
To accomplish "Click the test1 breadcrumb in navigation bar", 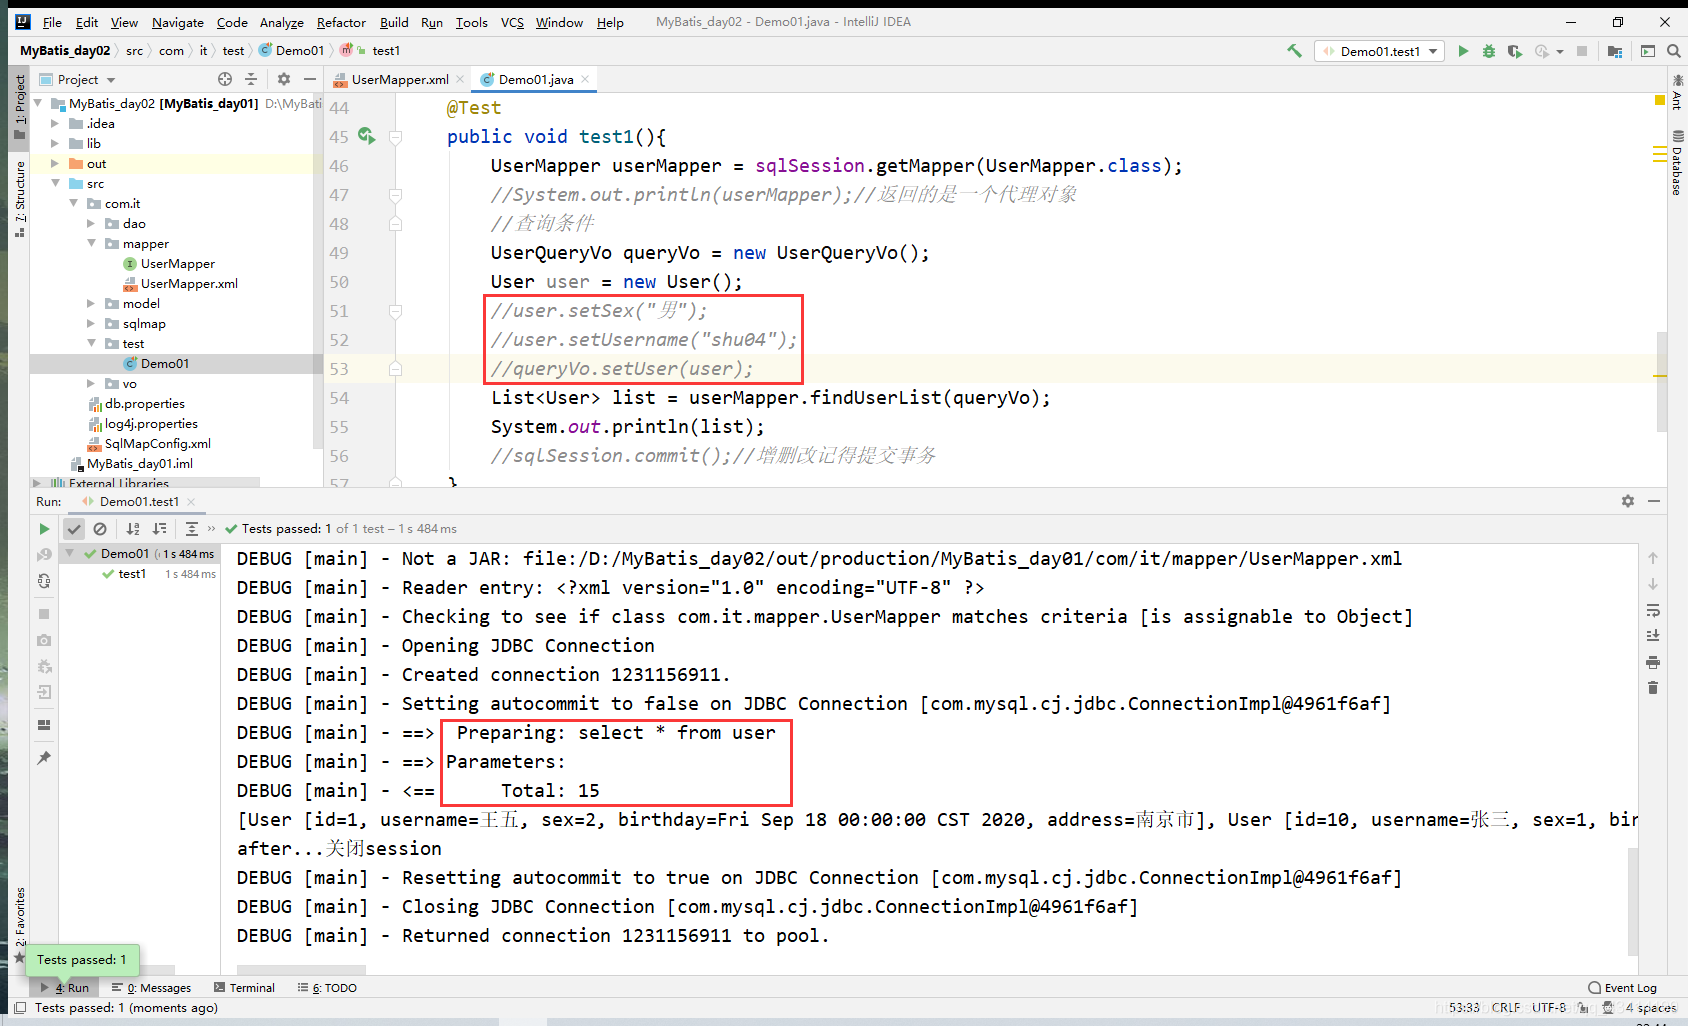I will coord(386,51).
